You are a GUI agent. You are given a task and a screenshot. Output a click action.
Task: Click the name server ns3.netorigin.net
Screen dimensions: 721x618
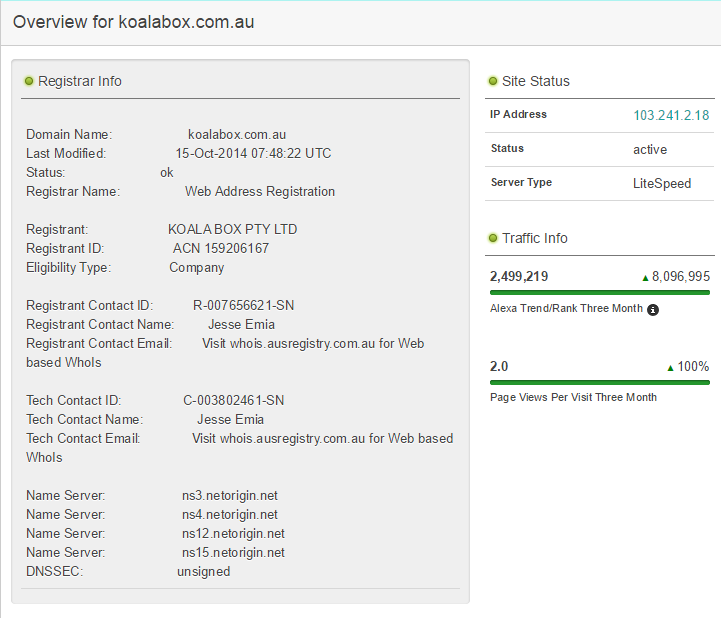click(x=229, y=496)
